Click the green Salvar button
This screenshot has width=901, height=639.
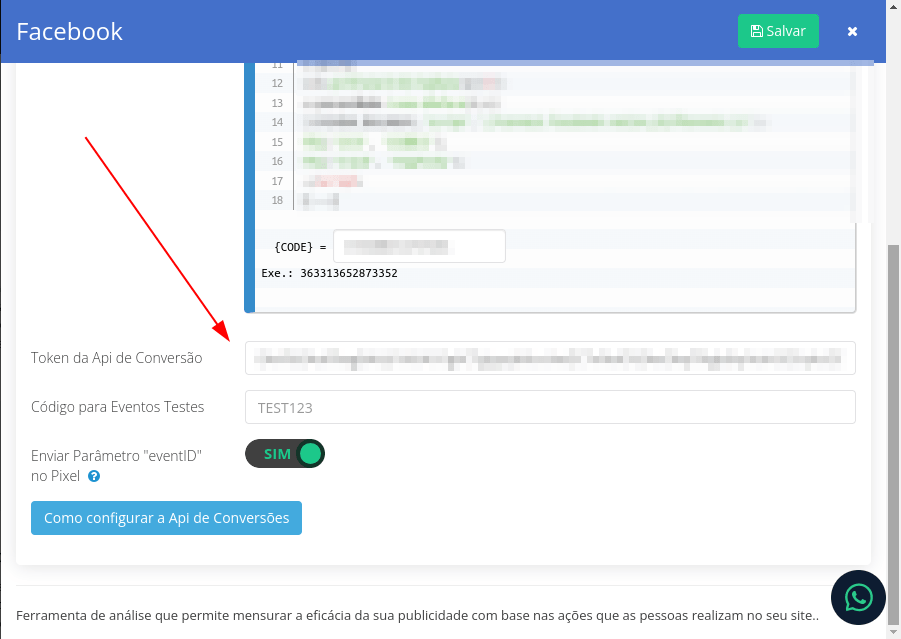point(778,31)
